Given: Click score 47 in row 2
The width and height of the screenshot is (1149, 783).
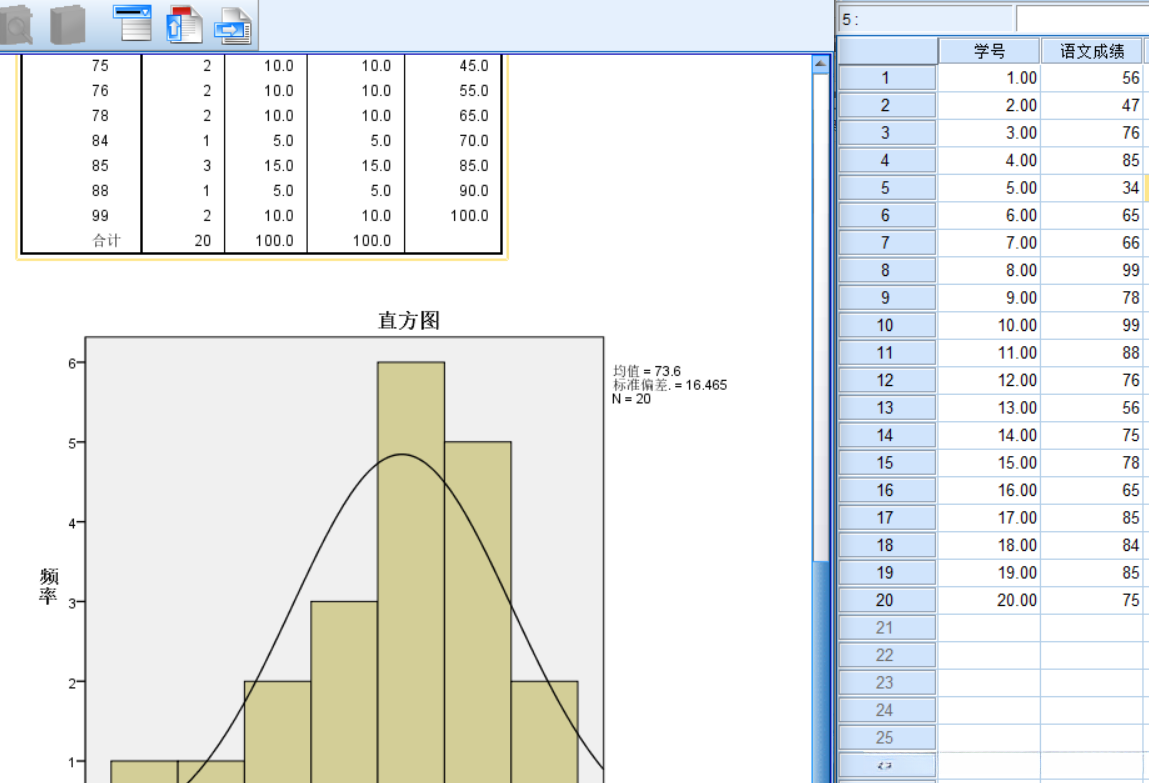Looking at the screenshot, I should coord(1092,105).
